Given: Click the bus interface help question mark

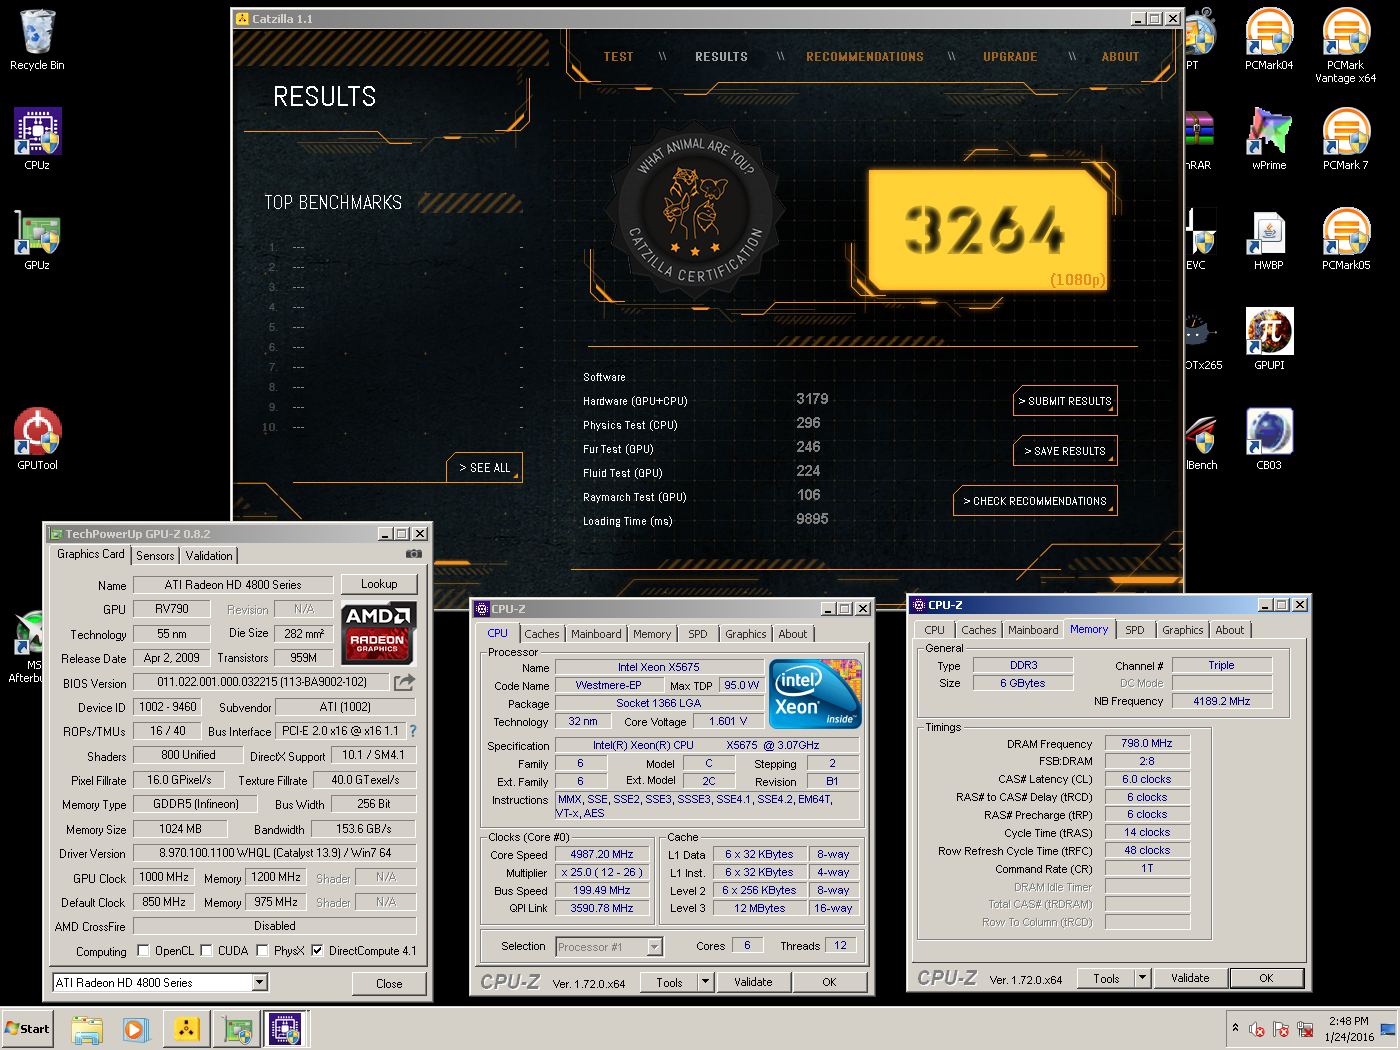Looking at the screenshot, I should click(412, 731).
